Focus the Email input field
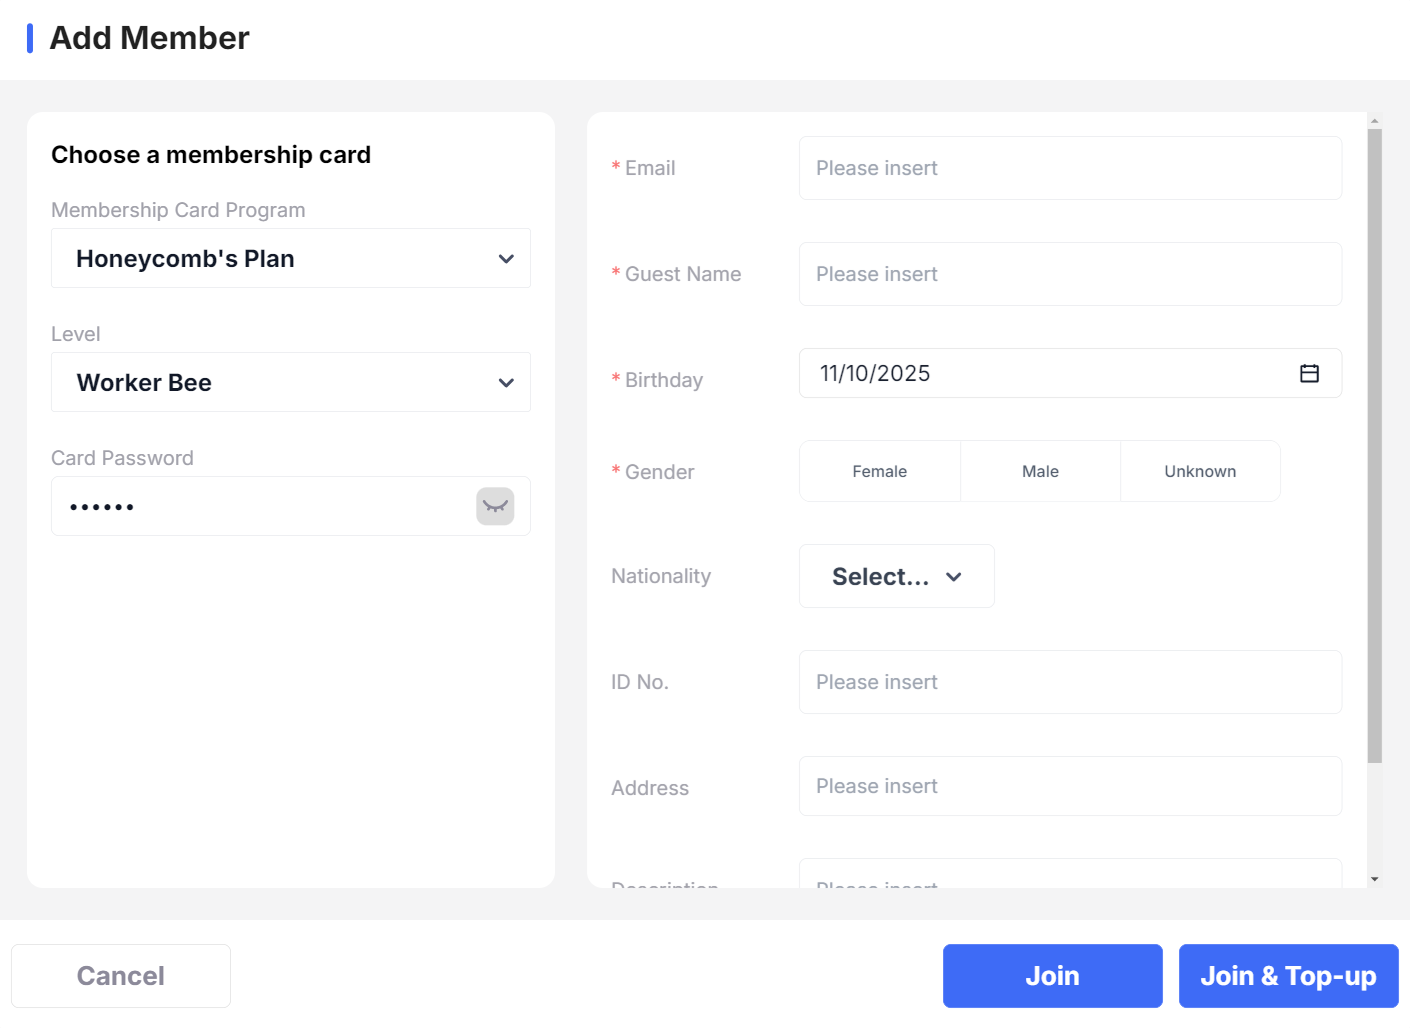This screenshot has width=1410, height=1028. 1070,168
